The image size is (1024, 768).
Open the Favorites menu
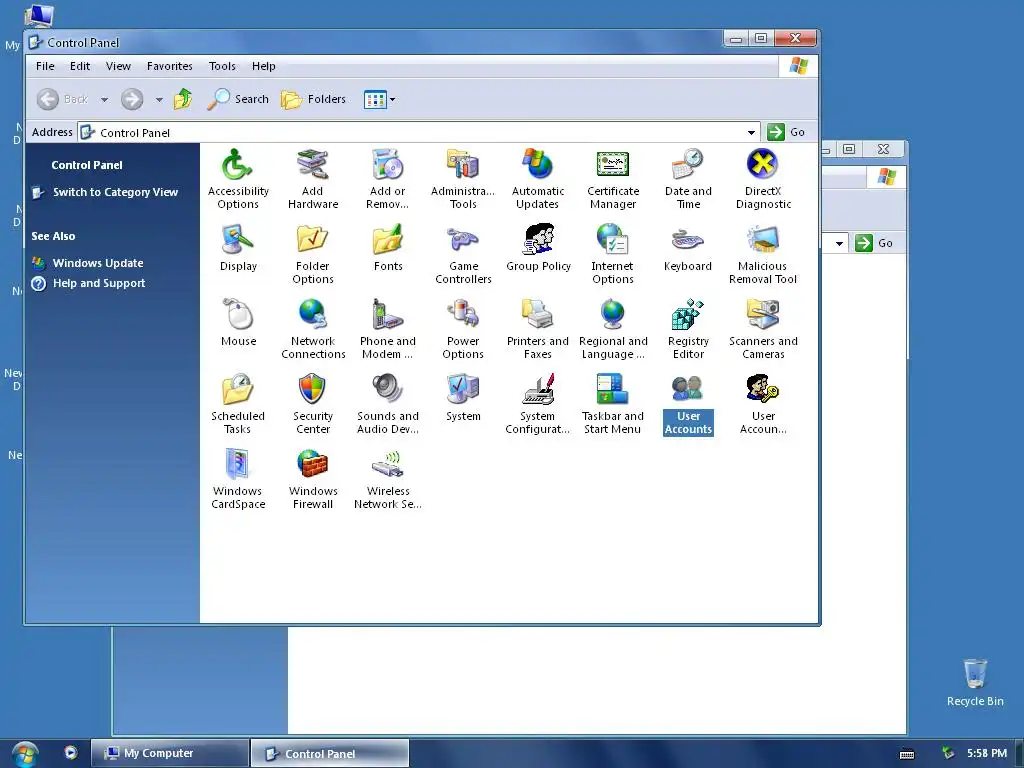tap(170, 66)
